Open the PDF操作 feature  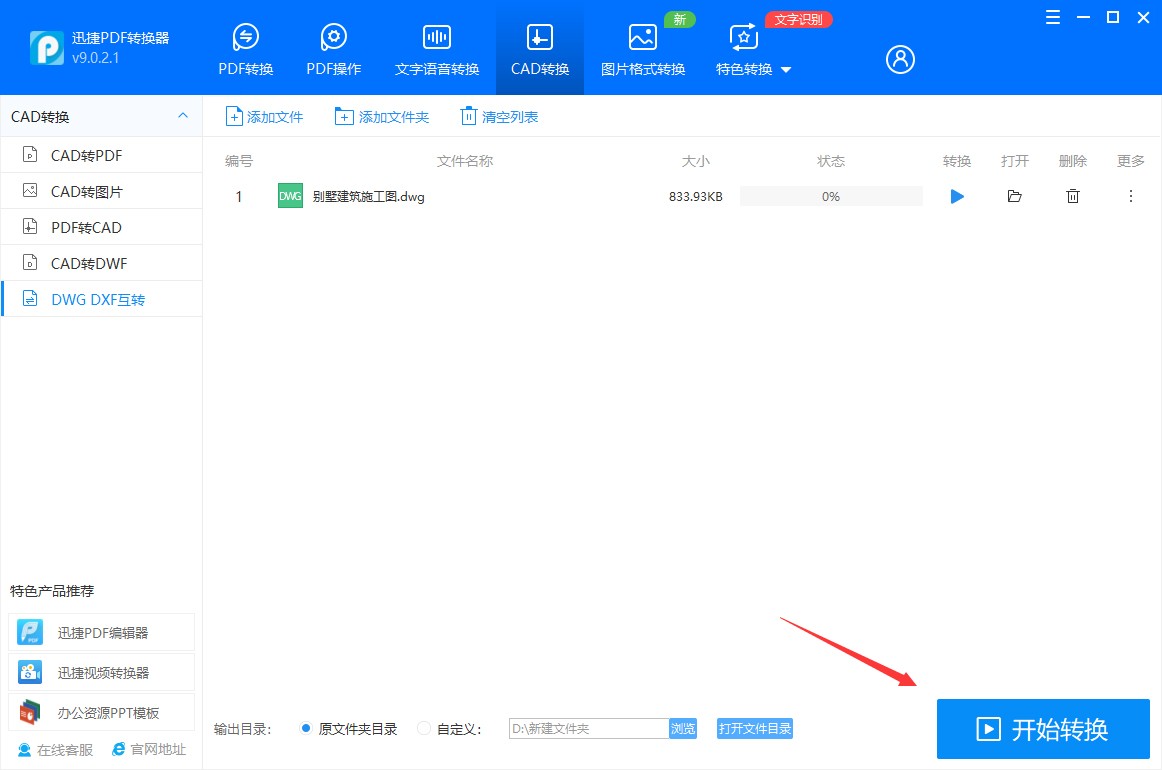[x=333, y=37]
